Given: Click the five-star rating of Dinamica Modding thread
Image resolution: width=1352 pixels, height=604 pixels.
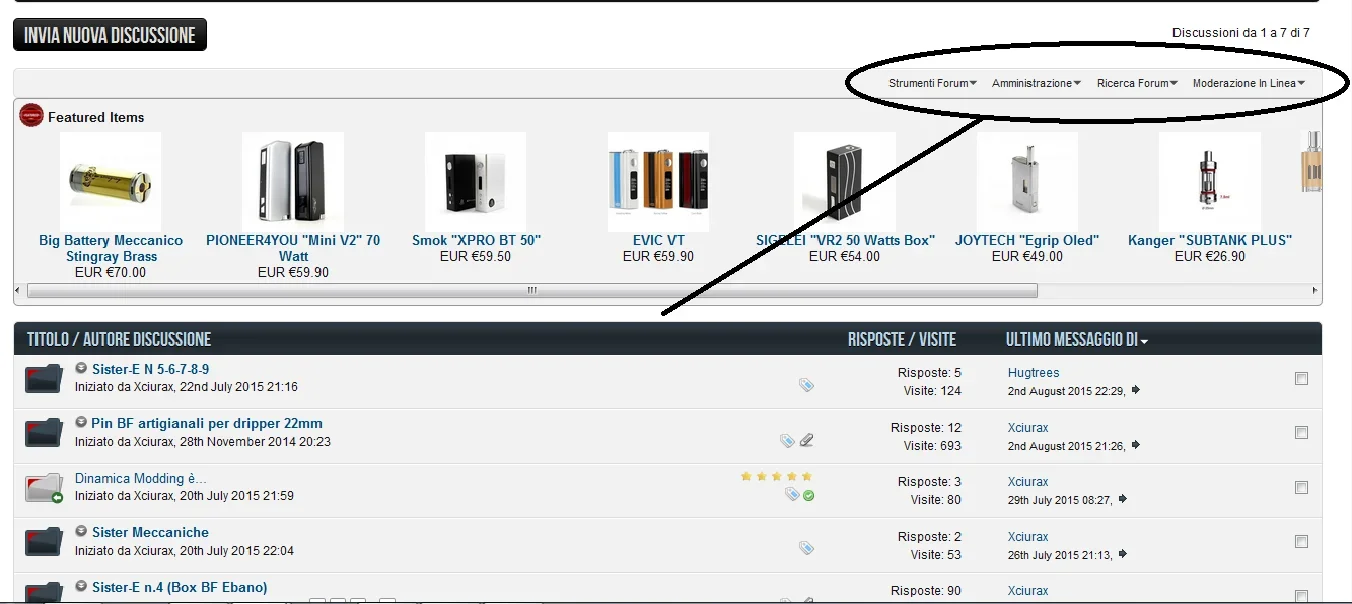Looking at the screenshot, I should point(776,476).
